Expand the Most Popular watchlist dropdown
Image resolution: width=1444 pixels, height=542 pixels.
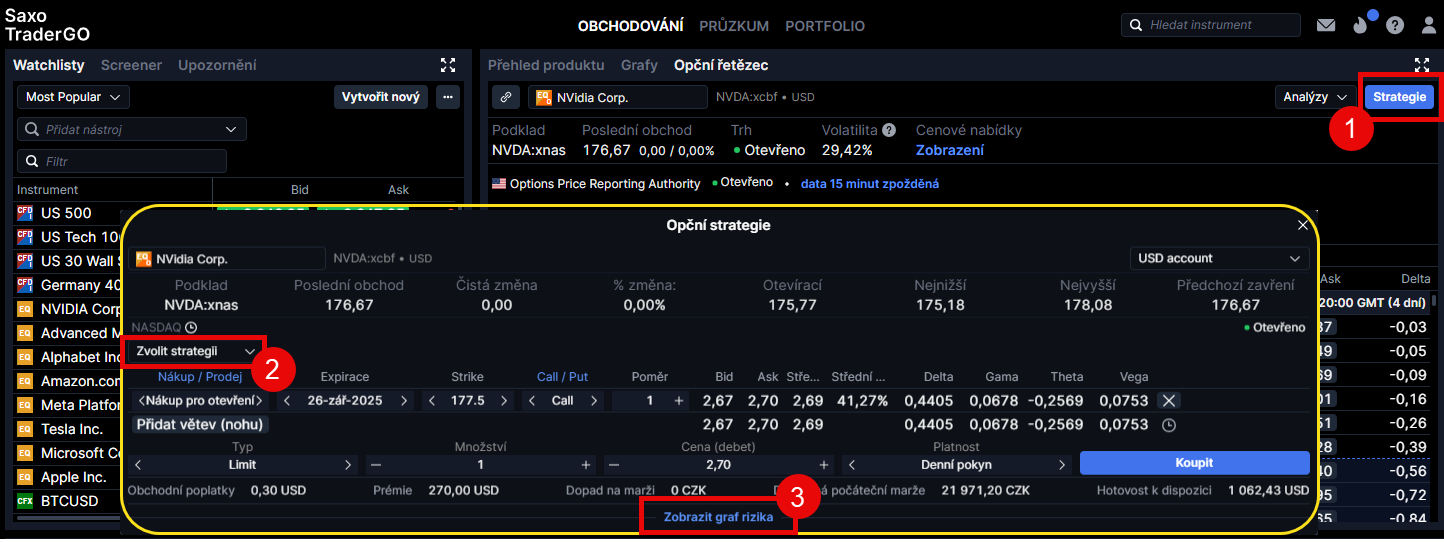pyautogui.click(x=73, y=97)
